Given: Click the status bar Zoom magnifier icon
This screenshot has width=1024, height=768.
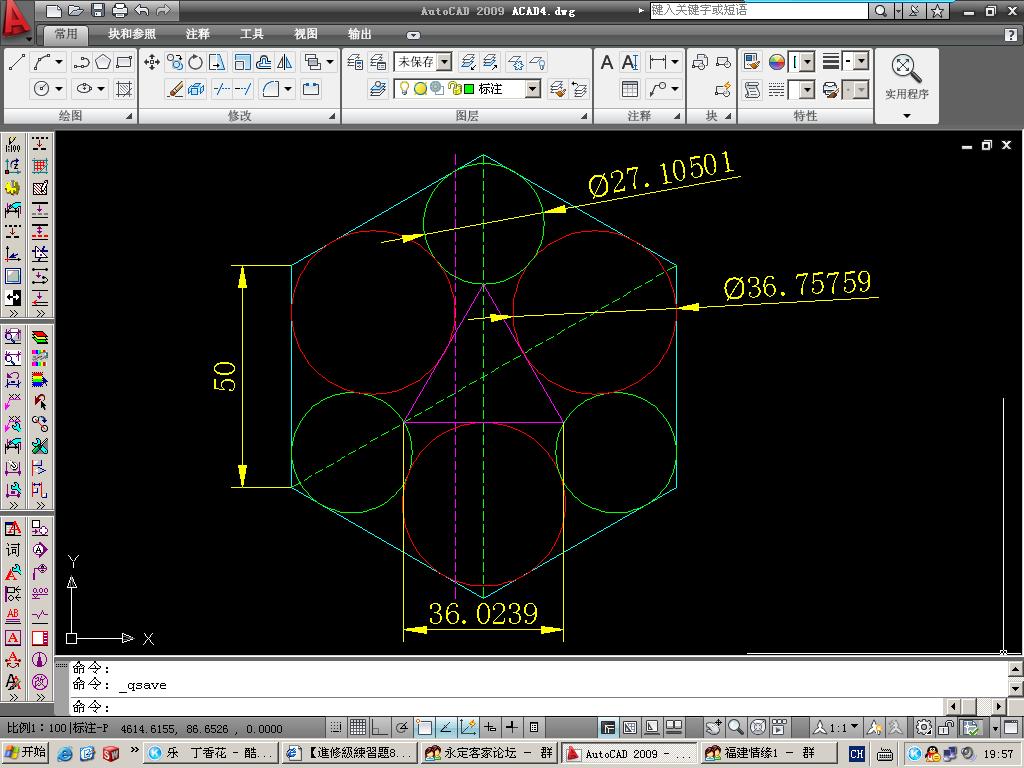Looking at the screenshot, I should click(x=736, y=727).
